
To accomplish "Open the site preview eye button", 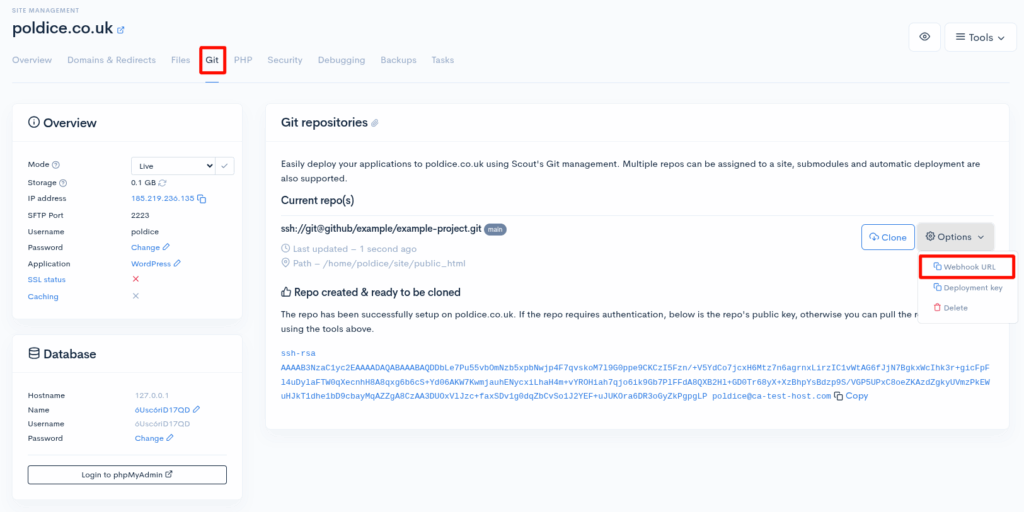I will [x=924, y=37].
